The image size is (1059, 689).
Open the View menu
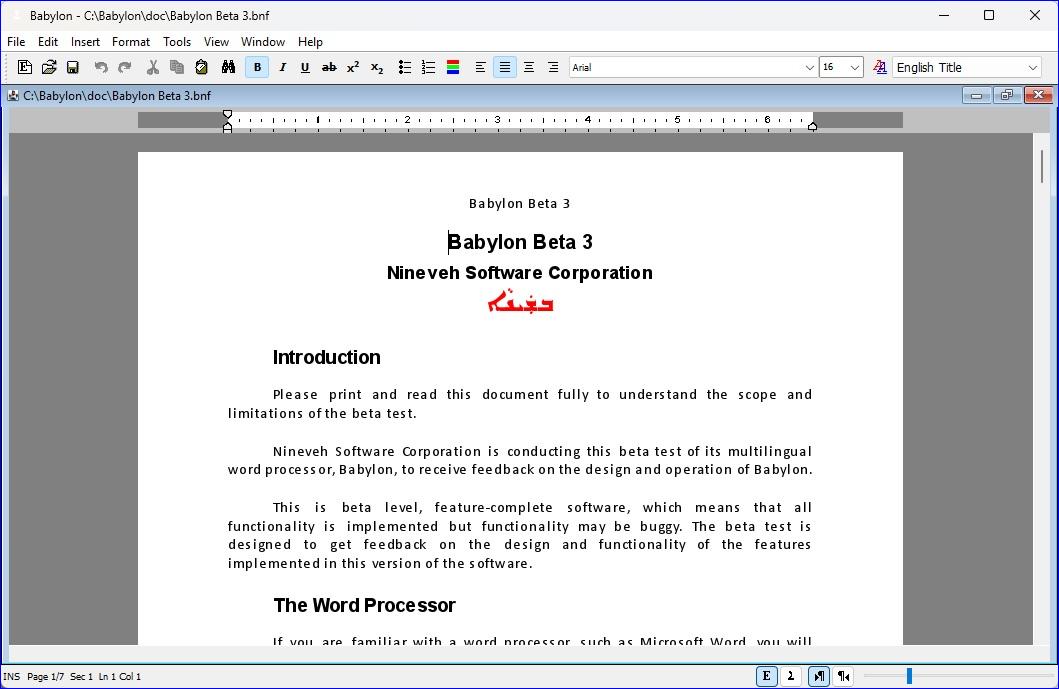click(216, 42)
